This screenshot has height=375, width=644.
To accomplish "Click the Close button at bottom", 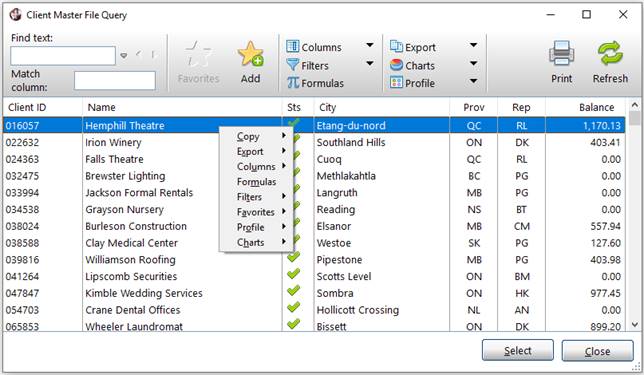I will click(597, 351).
